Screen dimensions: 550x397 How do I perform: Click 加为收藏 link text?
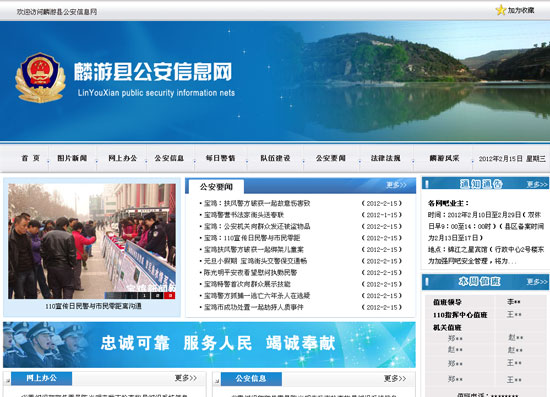click(x=521, y=11)
